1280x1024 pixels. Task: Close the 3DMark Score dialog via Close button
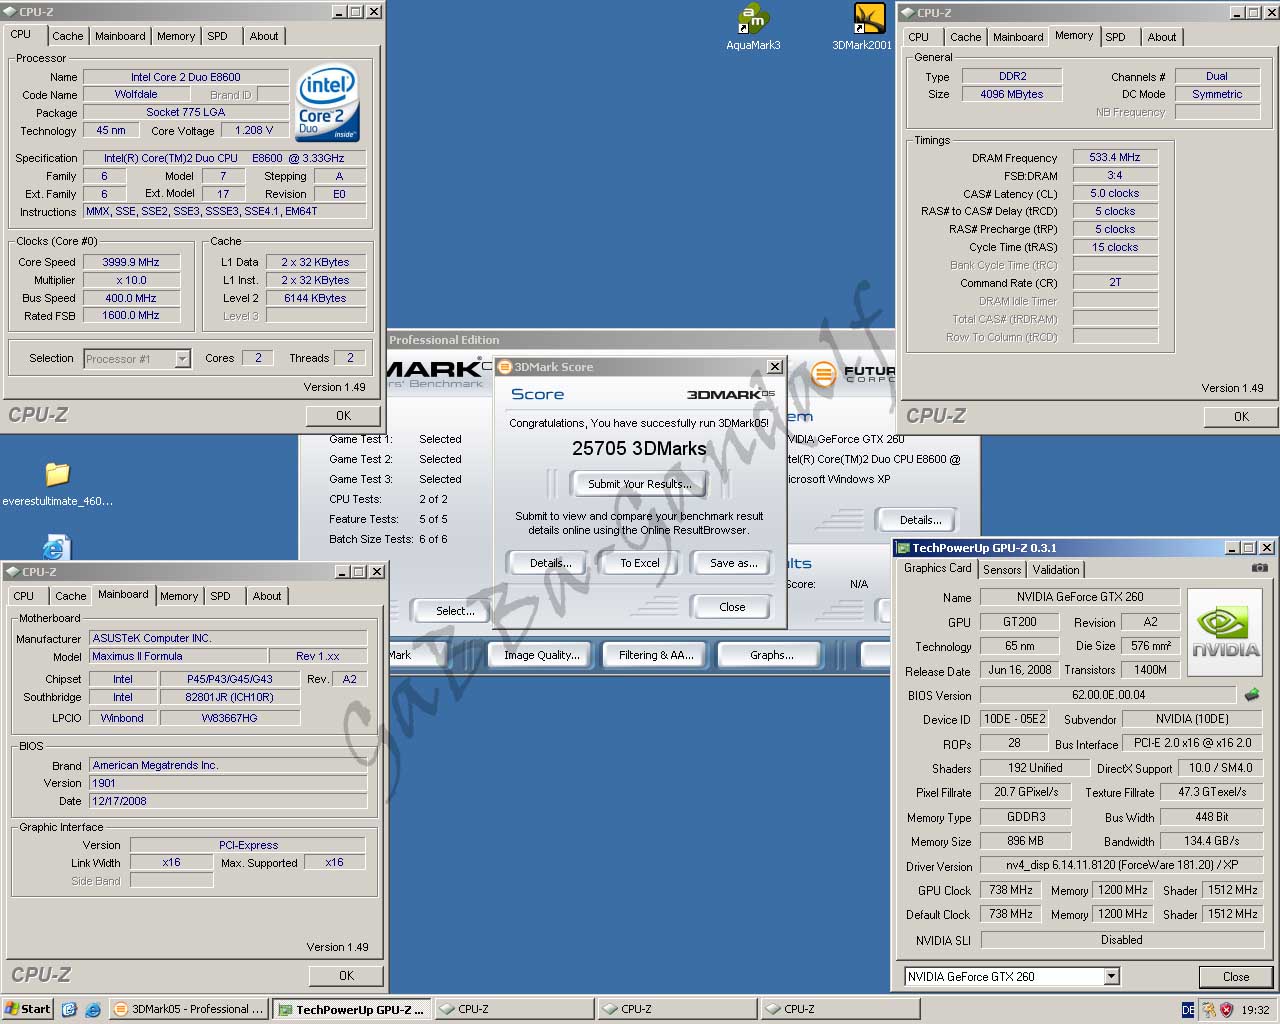pos(732,607)
